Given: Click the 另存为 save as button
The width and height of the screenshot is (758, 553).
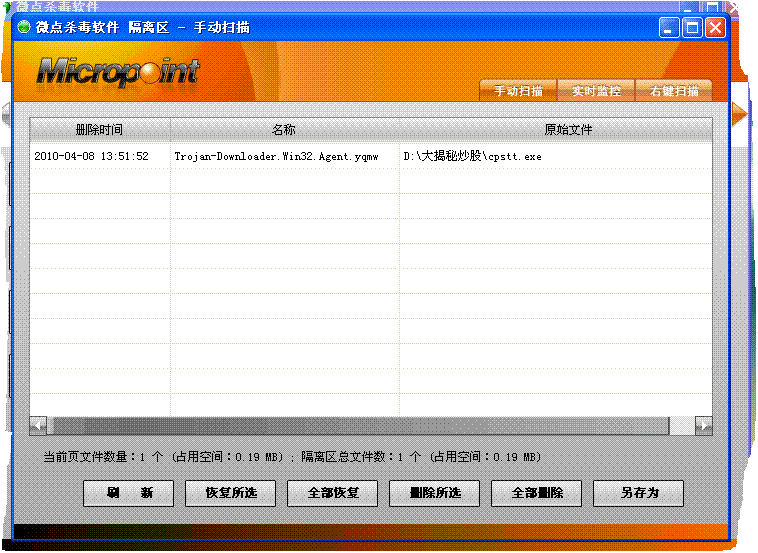Looking at the screenshot, I should coord(639,493).
